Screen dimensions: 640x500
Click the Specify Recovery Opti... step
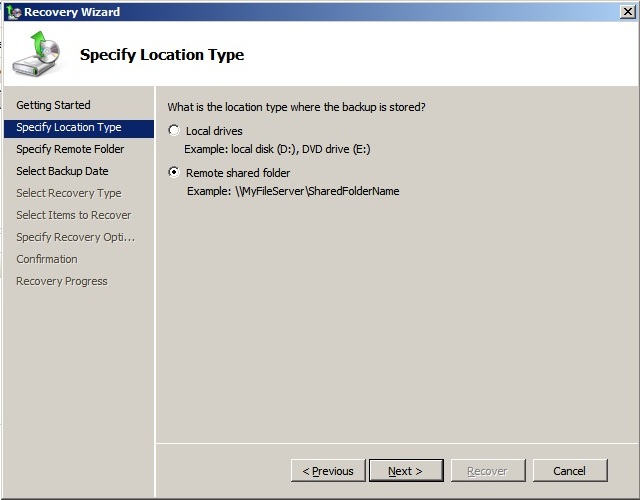point(76,237)
